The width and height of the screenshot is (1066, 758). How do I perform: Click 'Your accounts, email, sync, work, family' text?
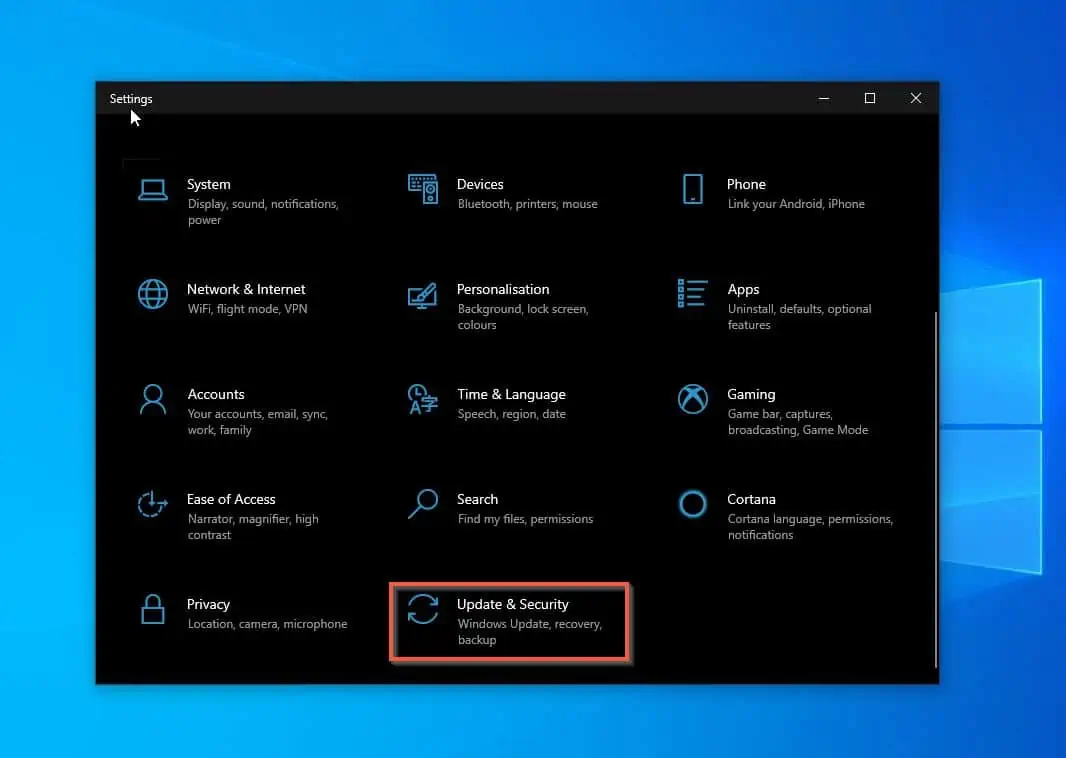coord(258,422)
